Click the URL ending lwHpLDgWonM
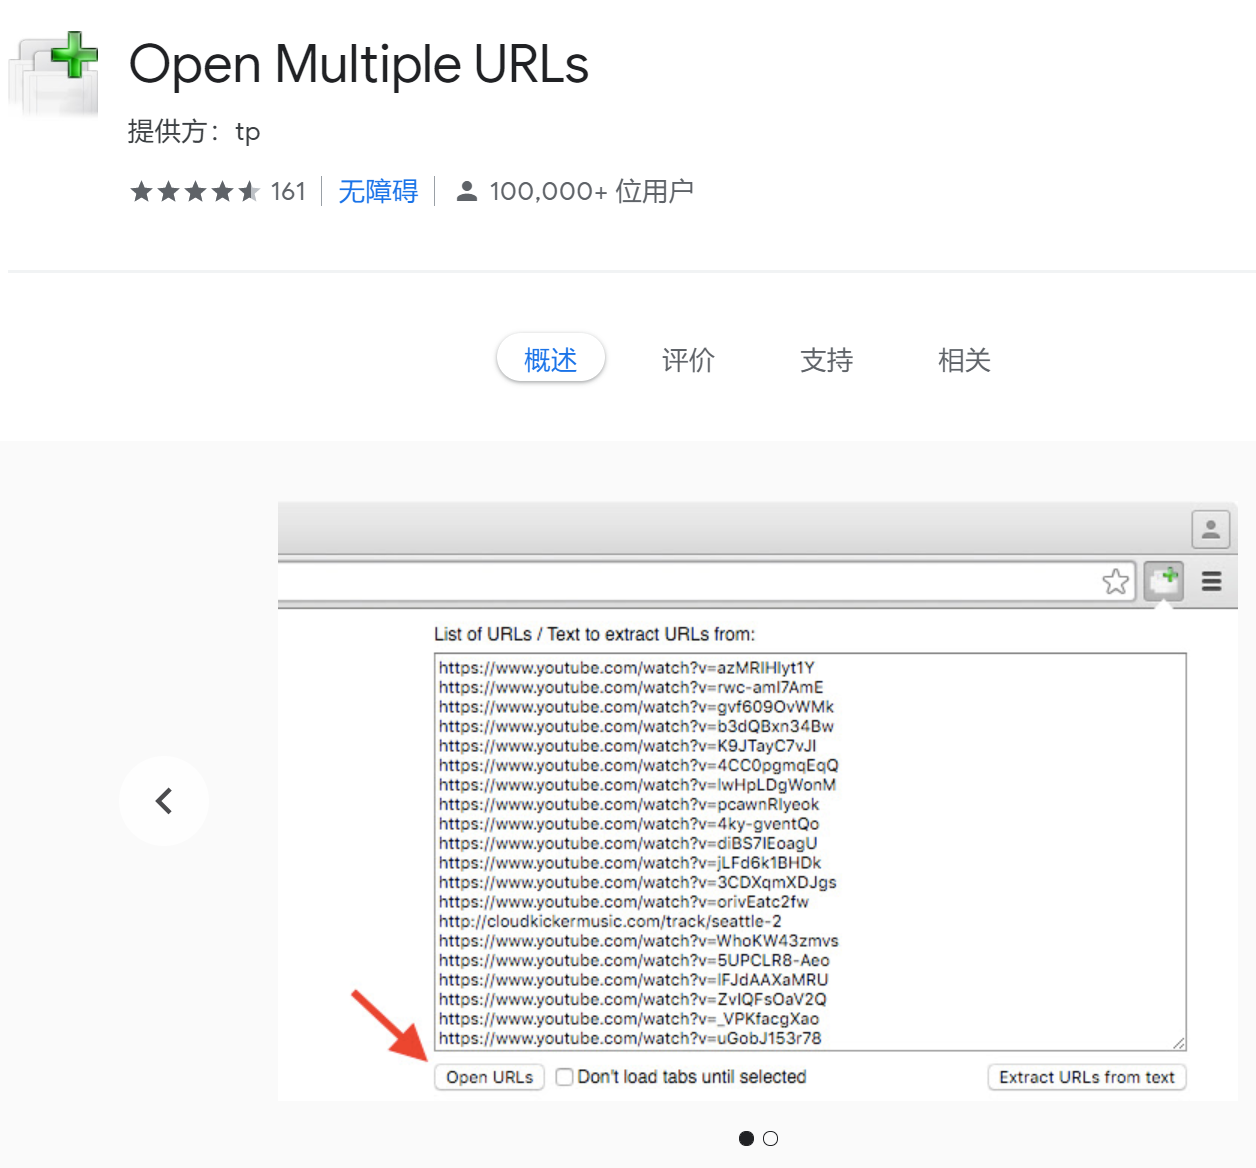 point(638,785)
